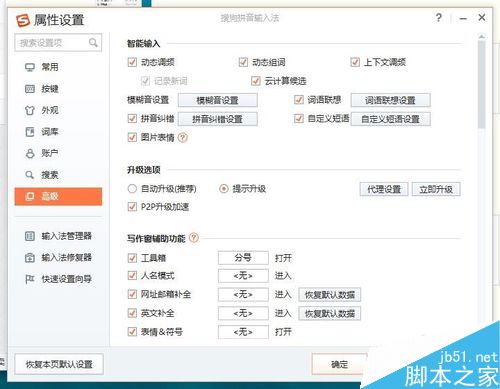Toggle the P2P升级加速 checkbox
The height and width of the screenshot is (389, 500).
tap(132, 207)
